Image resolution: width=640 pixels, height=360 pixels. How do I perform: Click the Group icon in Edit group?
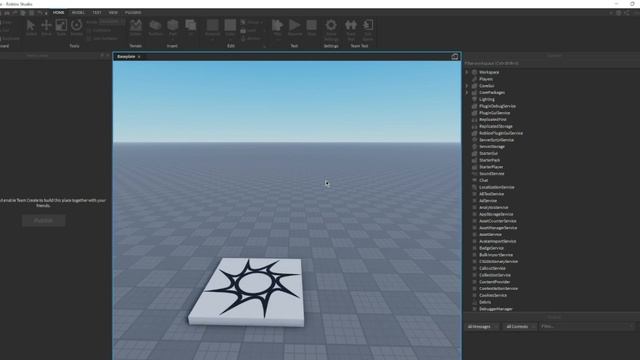click(243, 22)
